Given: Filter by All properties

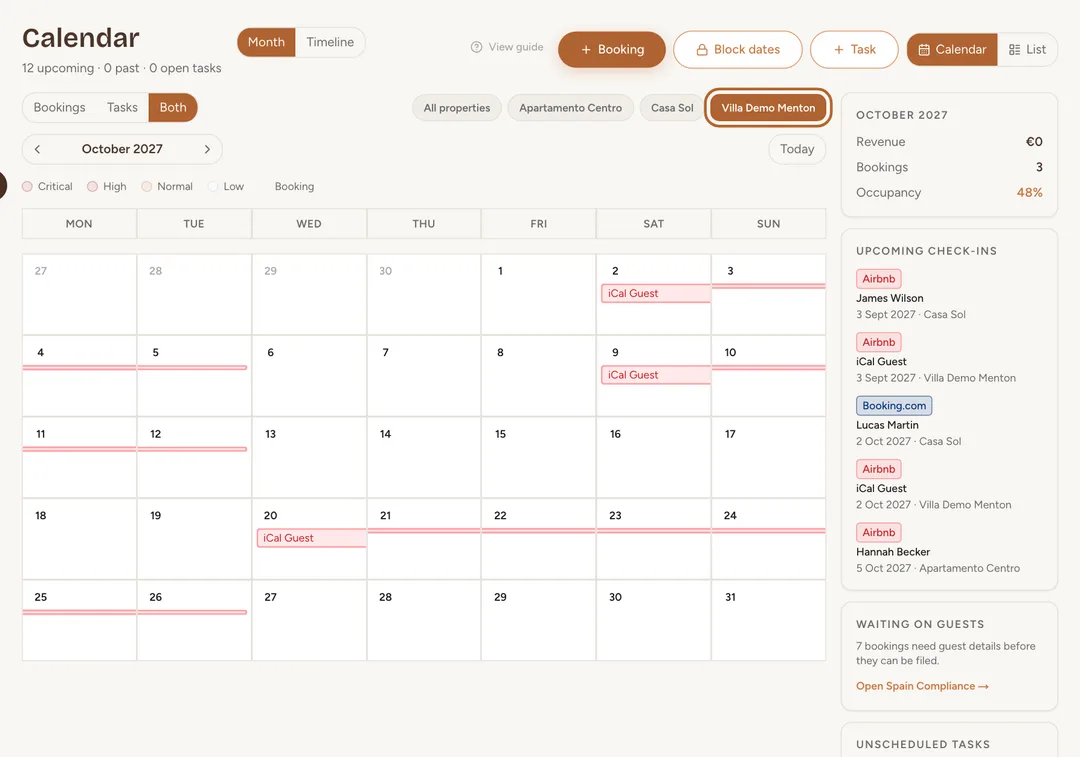Looking at the screenshot, I should pos(457,108).
